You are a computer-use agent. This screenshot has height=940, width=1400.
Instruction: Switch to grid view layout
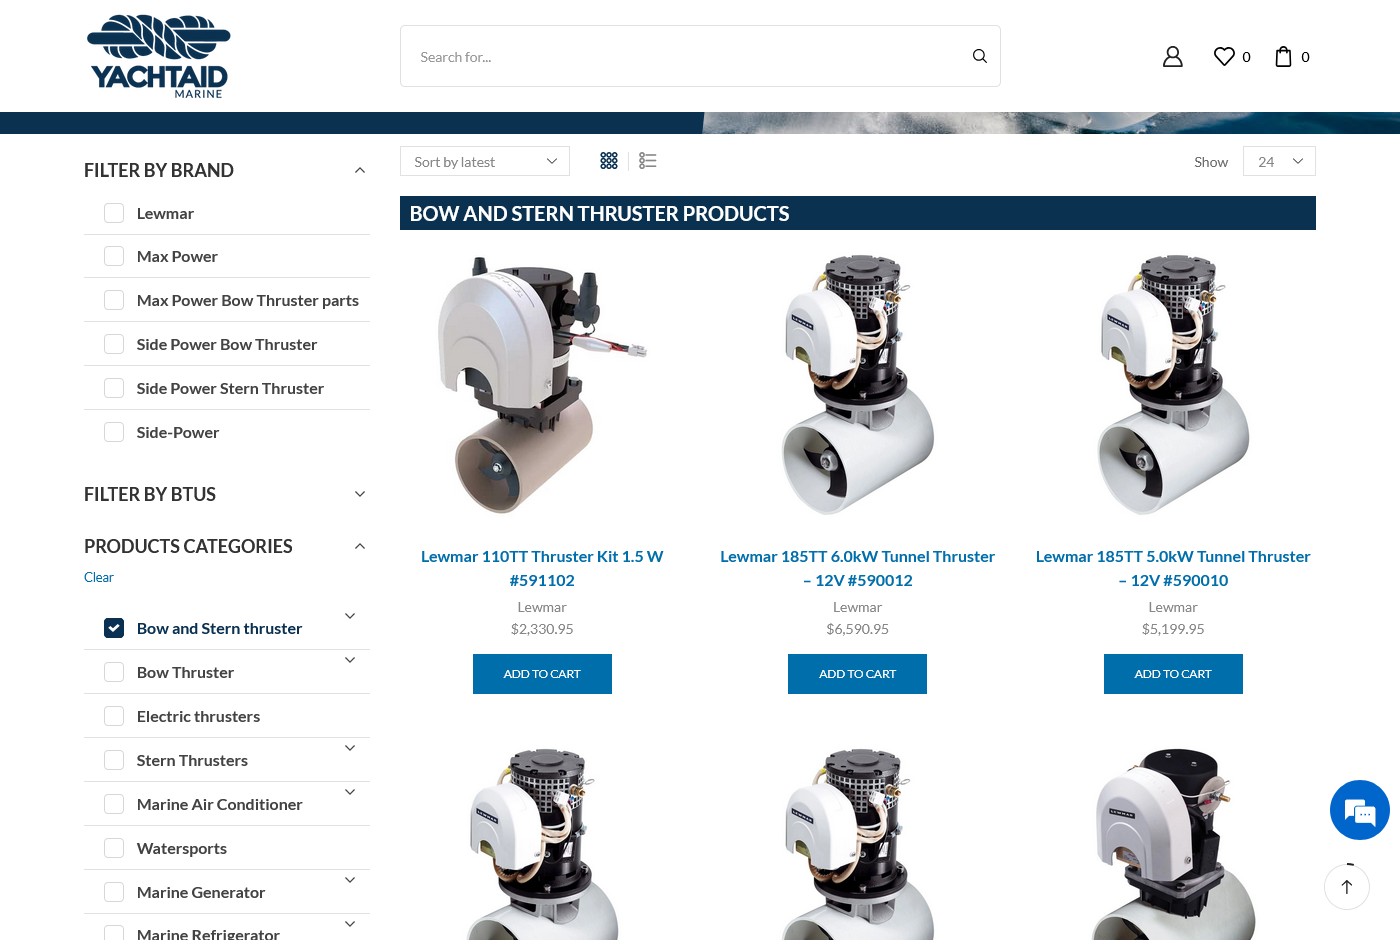pos(609,161)
